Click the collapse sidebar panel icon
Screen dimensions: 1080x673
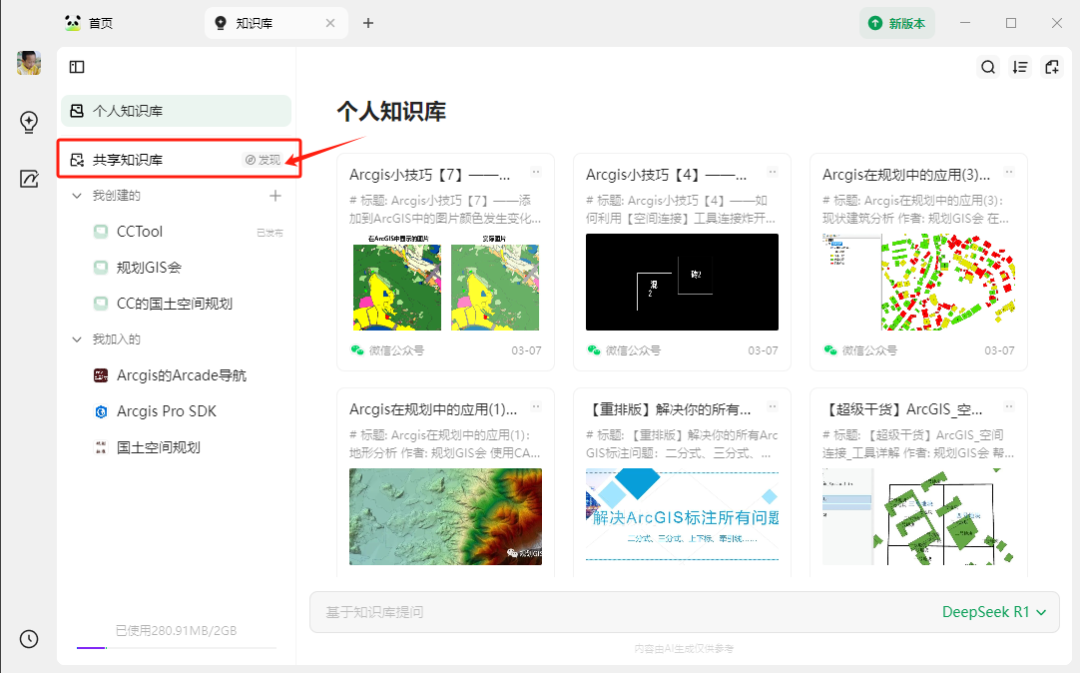(77, 66)
